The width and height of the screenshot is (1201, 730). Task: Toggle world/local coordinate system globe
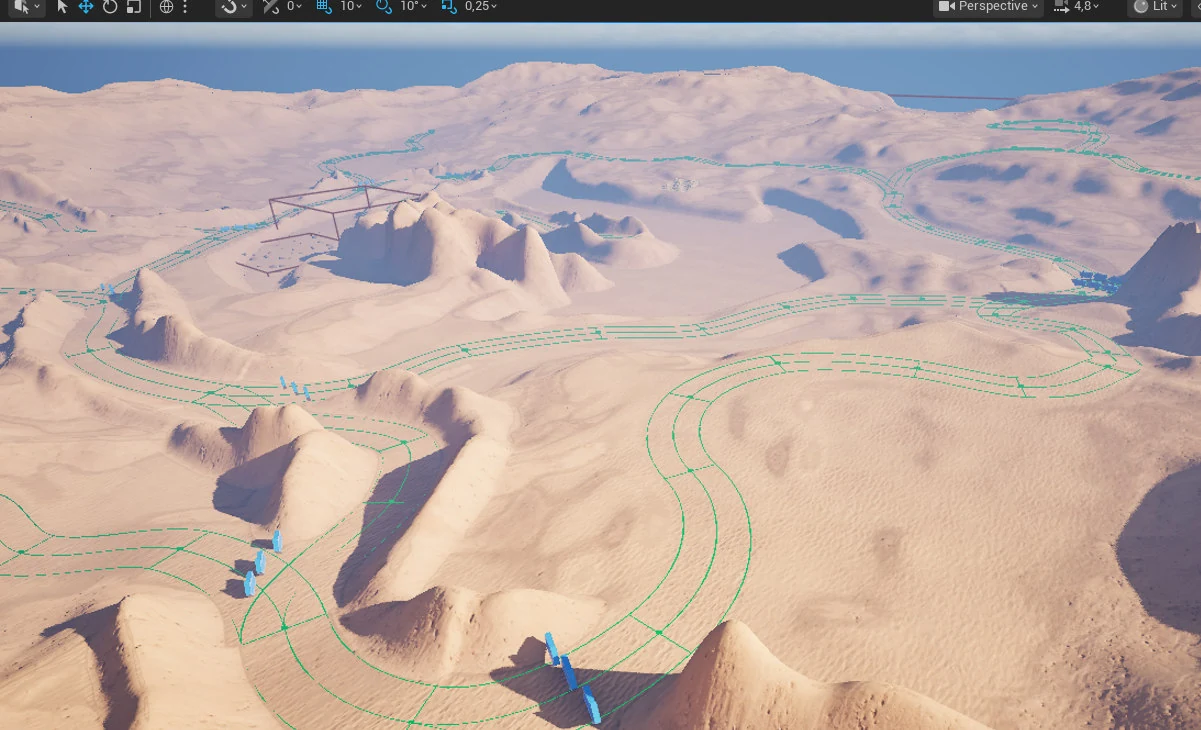166,7
